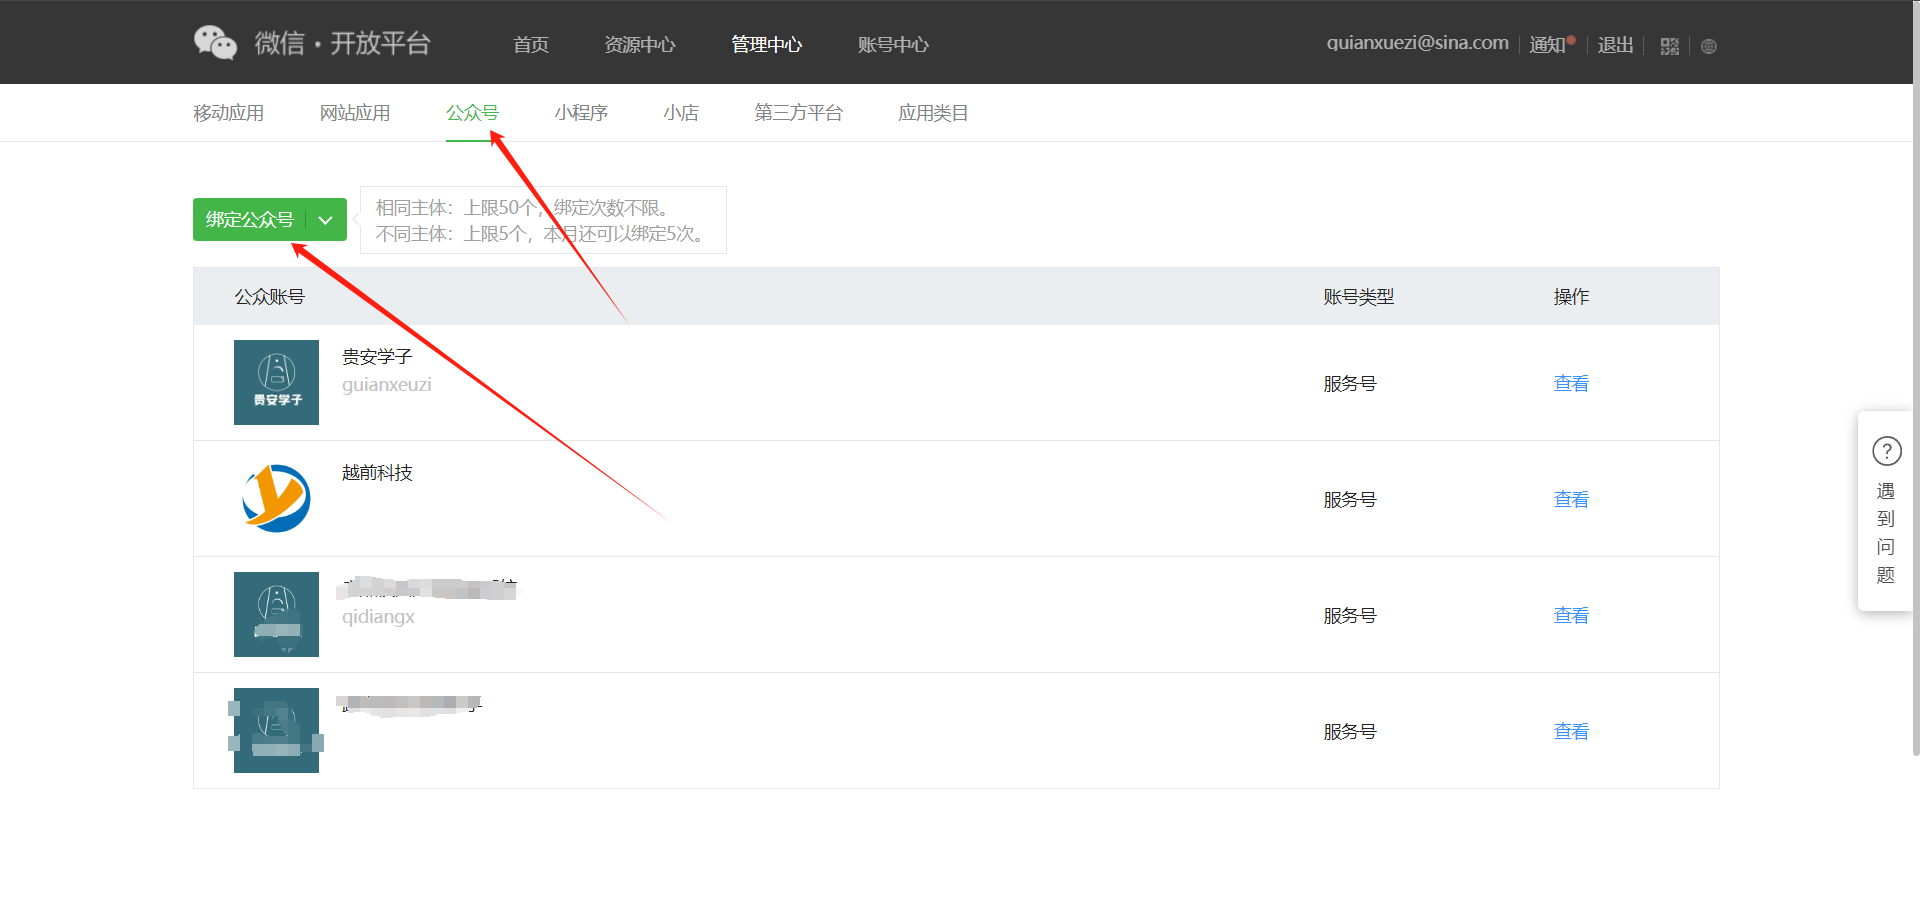The height and width of the screenshot is (912, 1920).
Task: Click the qidiangx account avatar
Action: 276,614
